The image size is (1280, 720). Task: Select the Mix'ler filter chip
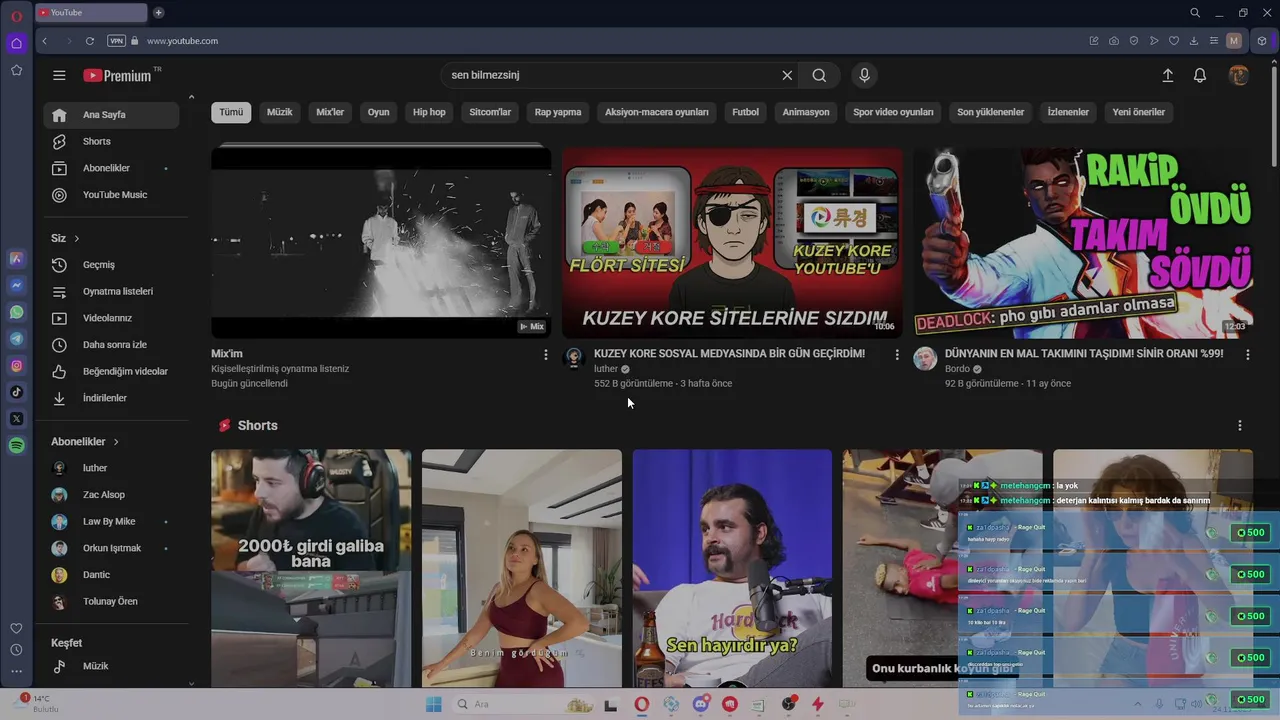click(330, 112)
